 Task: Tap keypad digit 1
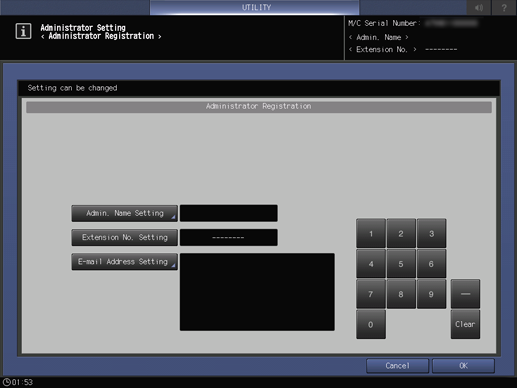[x=371, y=233]
